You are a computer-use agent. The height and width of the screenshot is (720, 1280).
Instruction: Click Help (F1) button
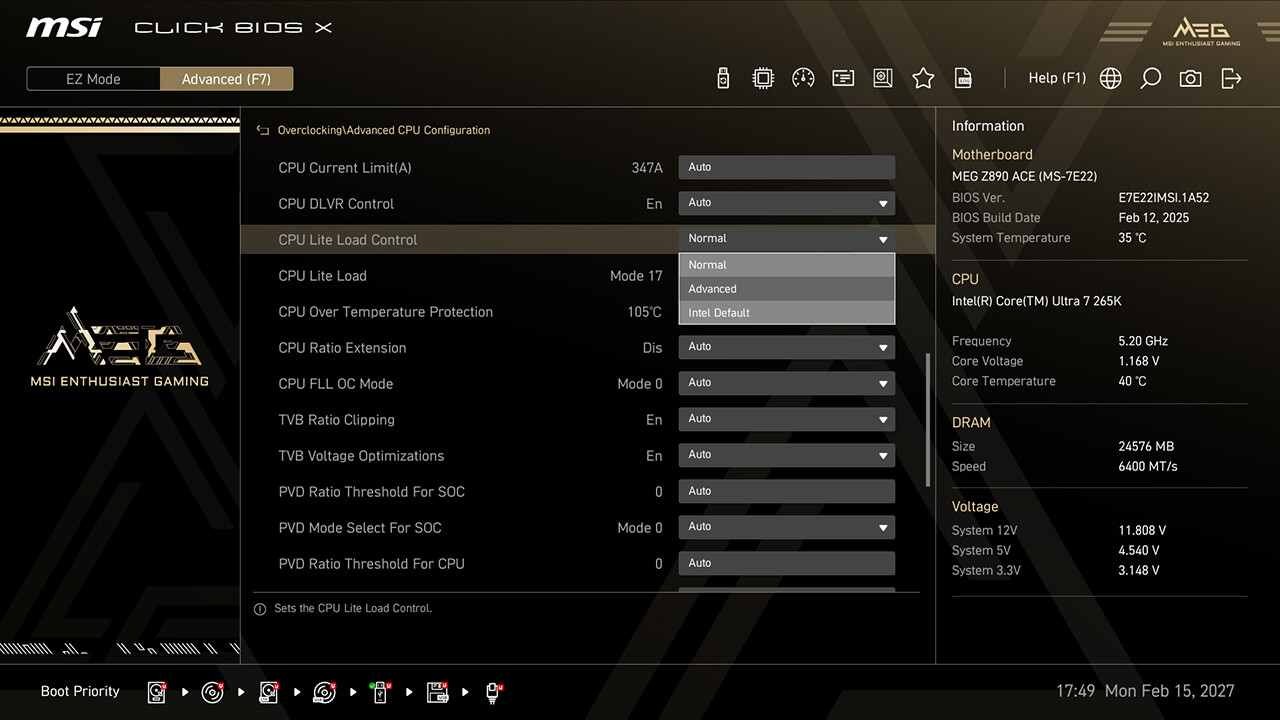[1056, 78]
